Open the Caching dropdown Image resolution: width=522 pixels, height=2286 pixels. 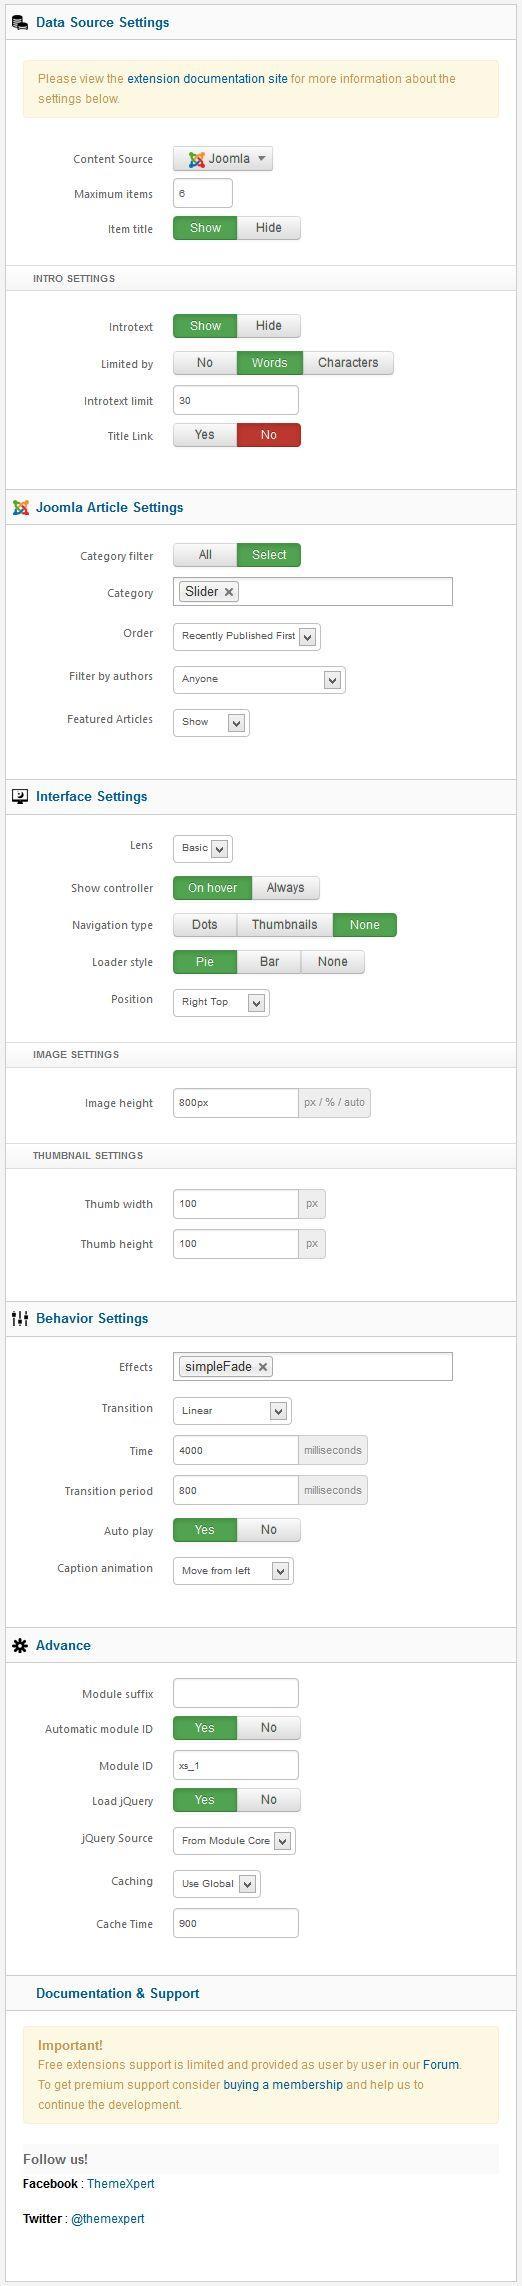click(x=216, y=1884)
